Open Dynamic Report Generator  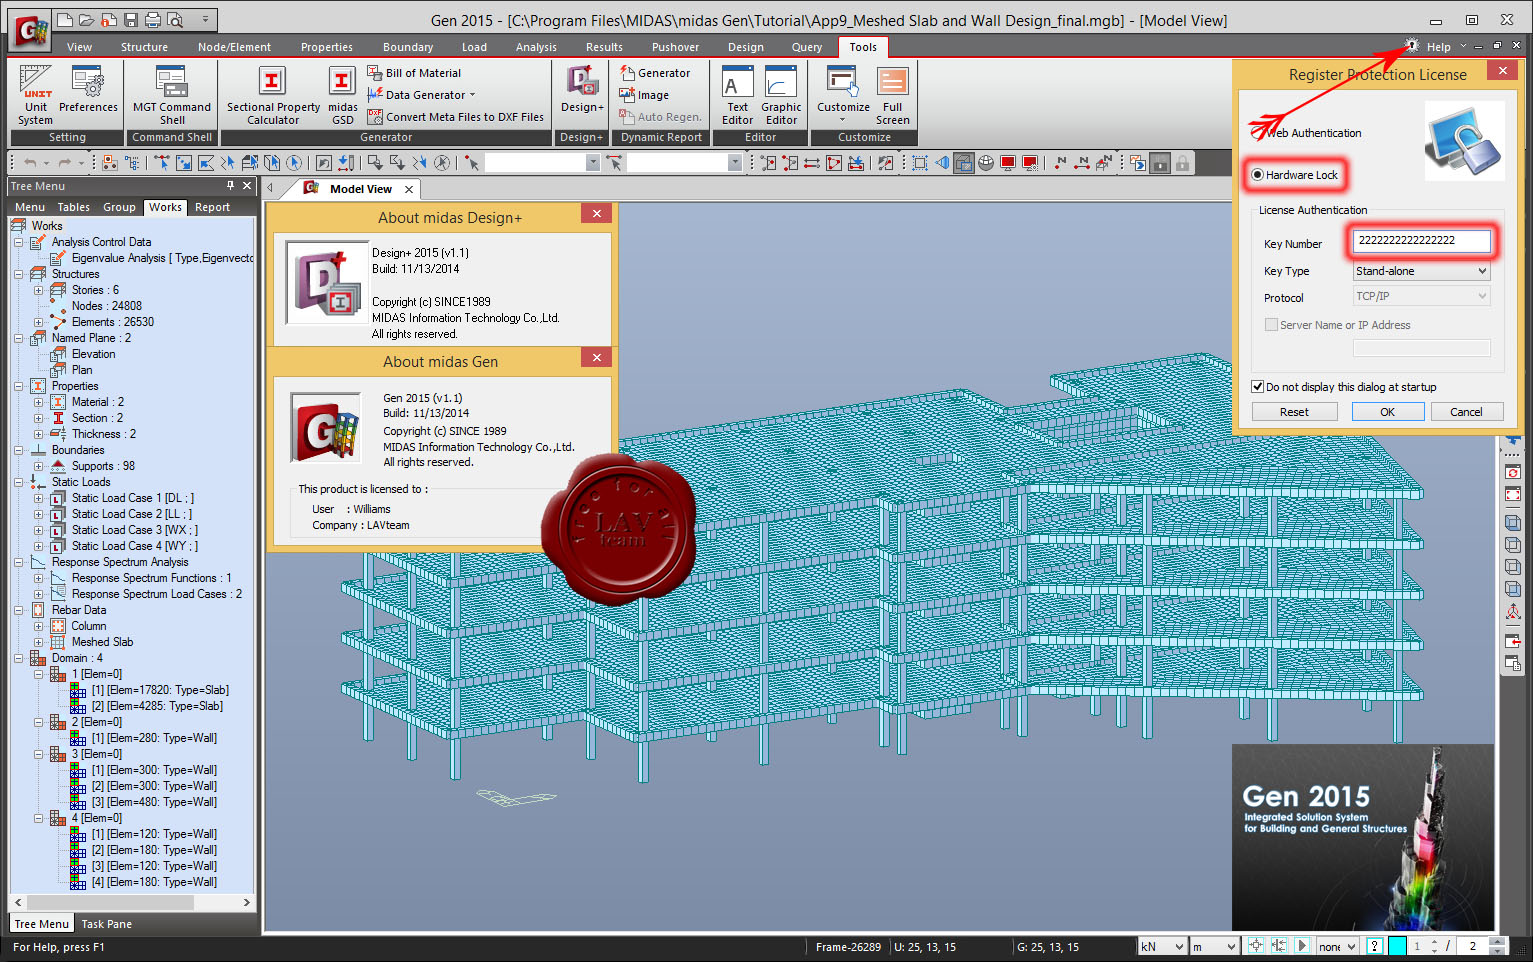pyautogui.click(x=655, y=73)
